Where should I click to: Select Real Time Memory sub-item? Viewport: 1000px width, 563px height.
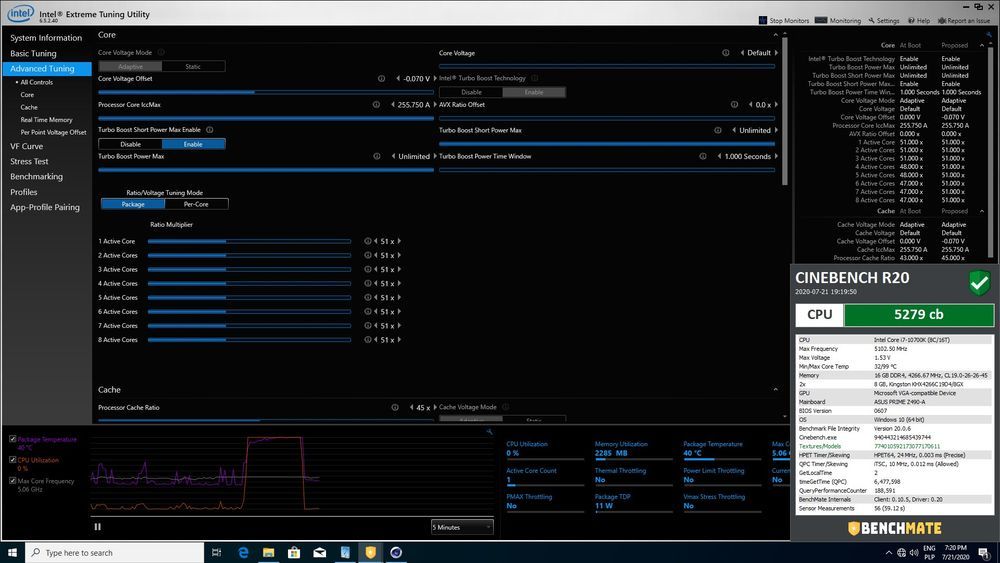tap(46, 120)
